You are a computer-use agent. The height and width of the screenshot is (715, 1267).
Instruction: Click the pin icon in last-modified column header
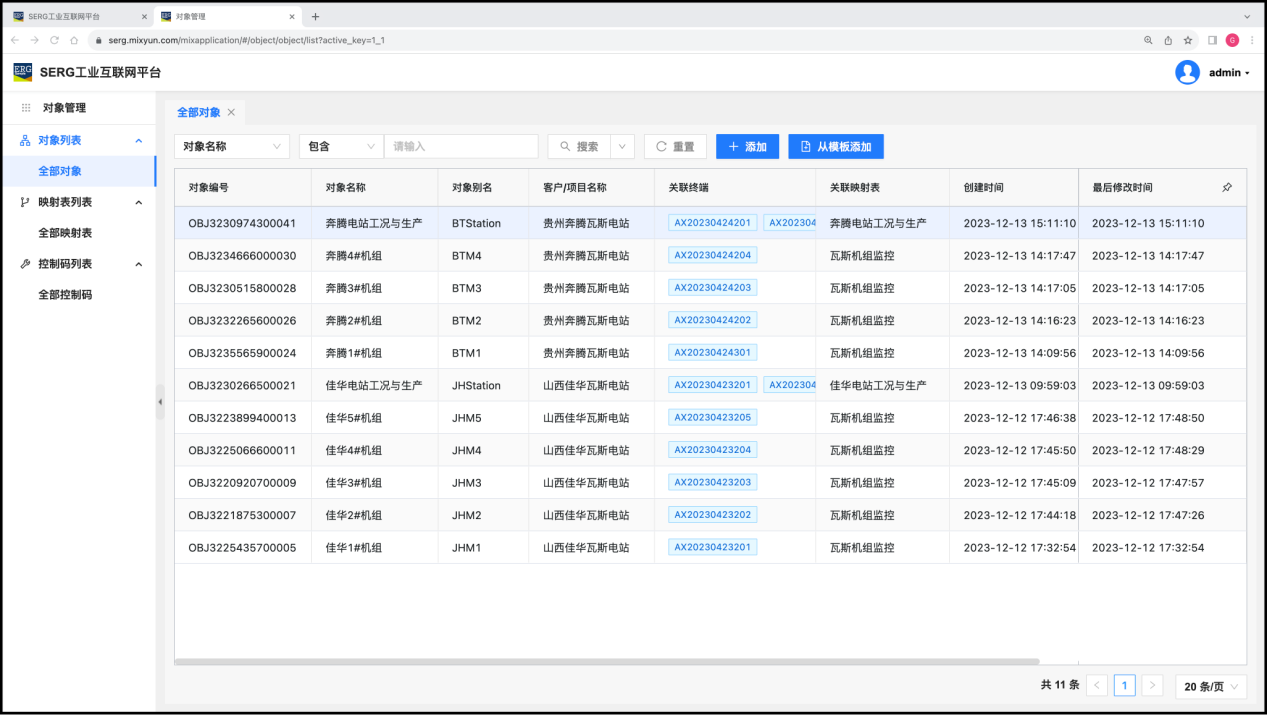(x=1227, y=188)
